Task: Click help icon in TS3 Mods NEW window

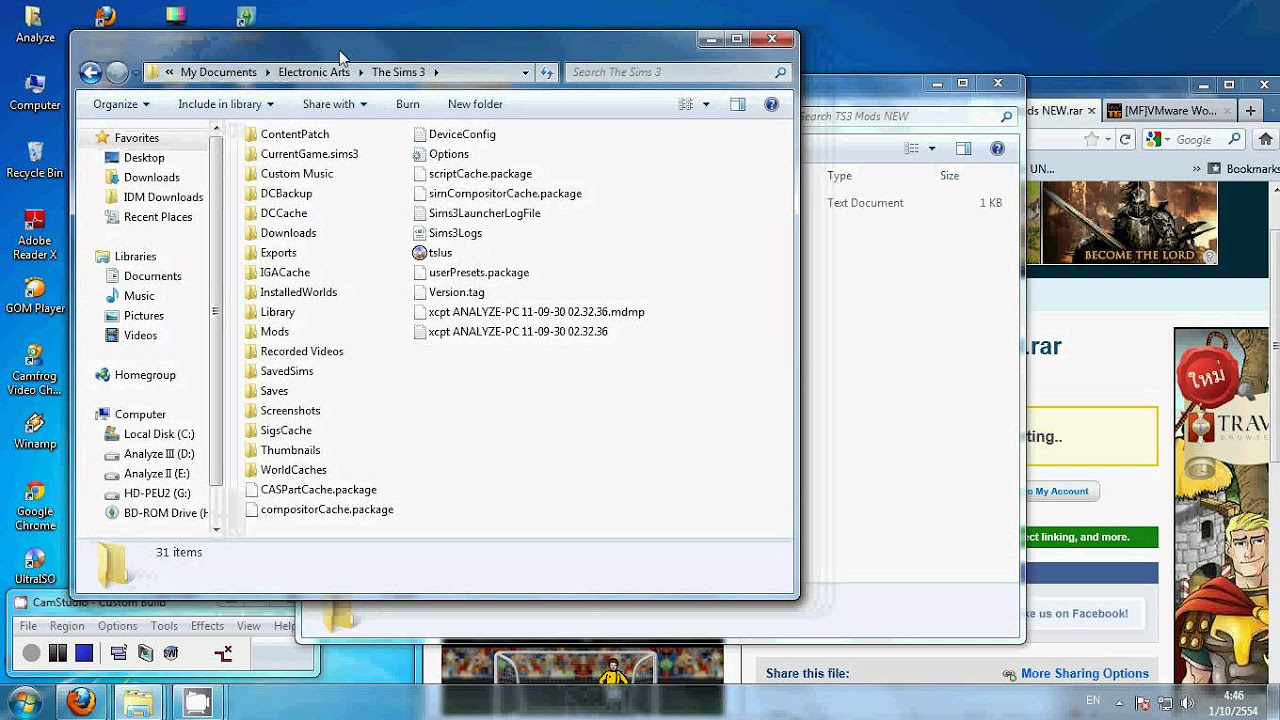Action: (997, 148)
